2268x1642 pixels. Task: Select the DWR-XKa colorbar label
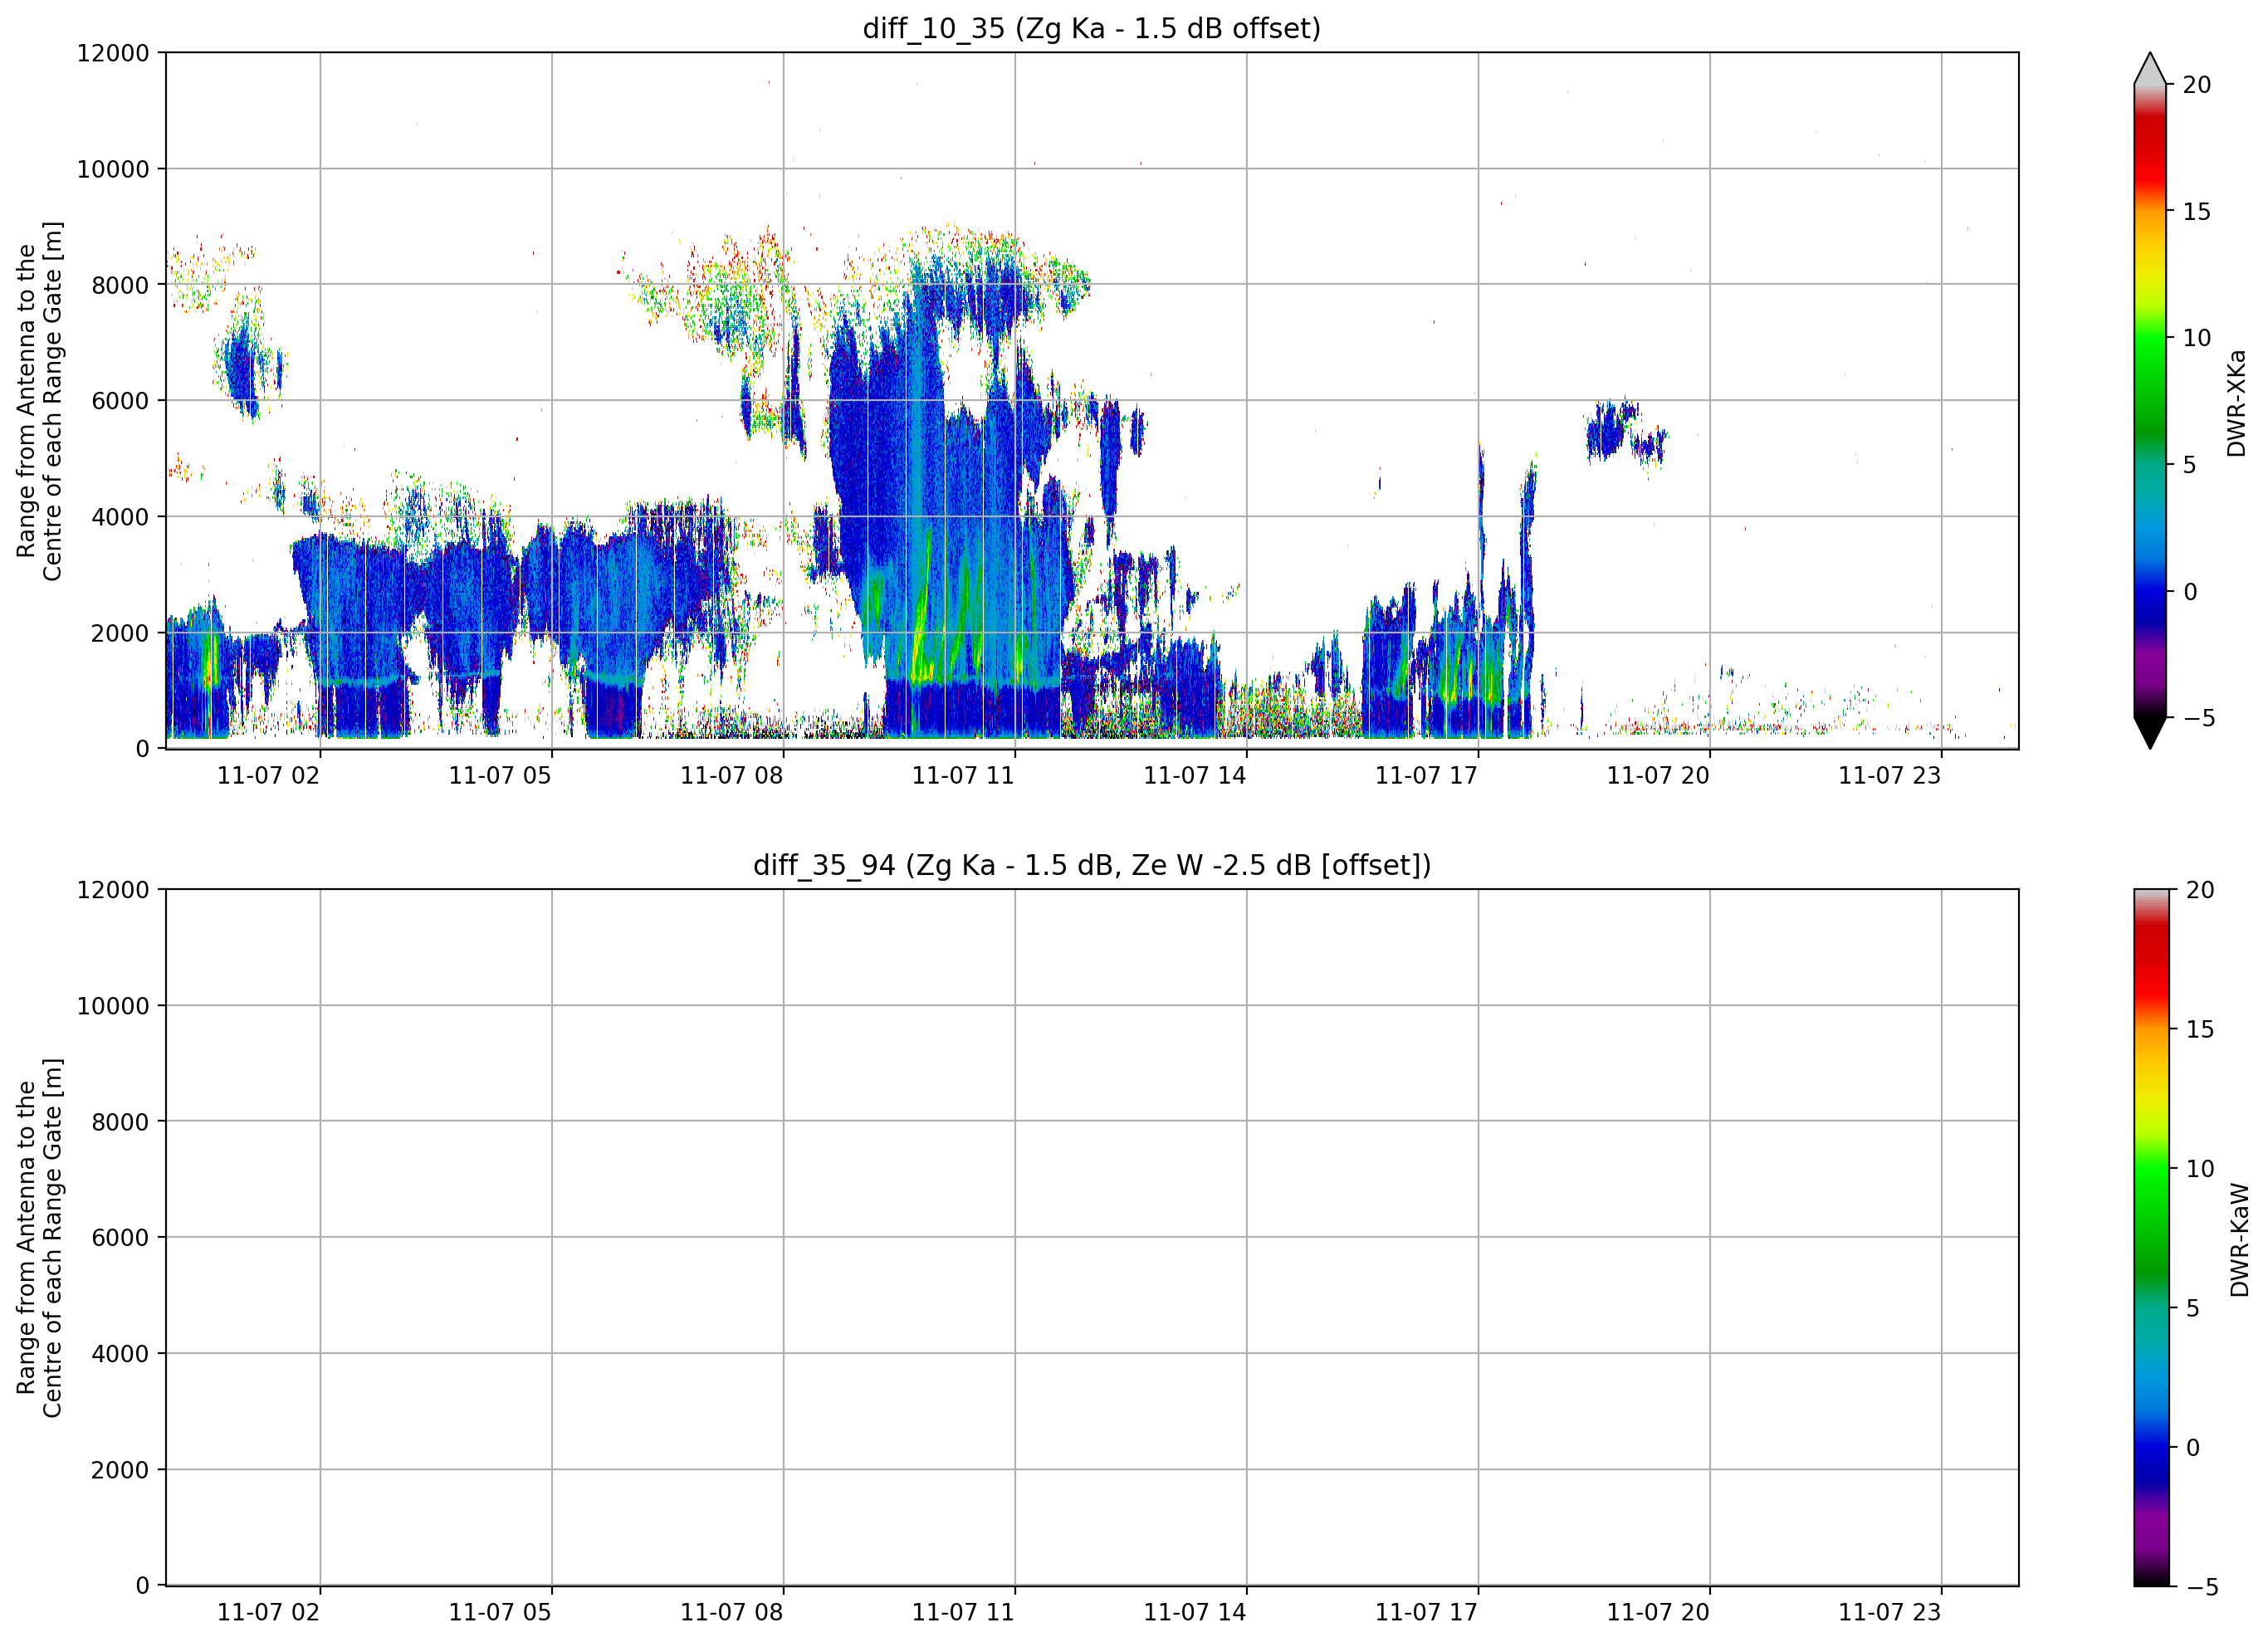[x=2237, y=403]
